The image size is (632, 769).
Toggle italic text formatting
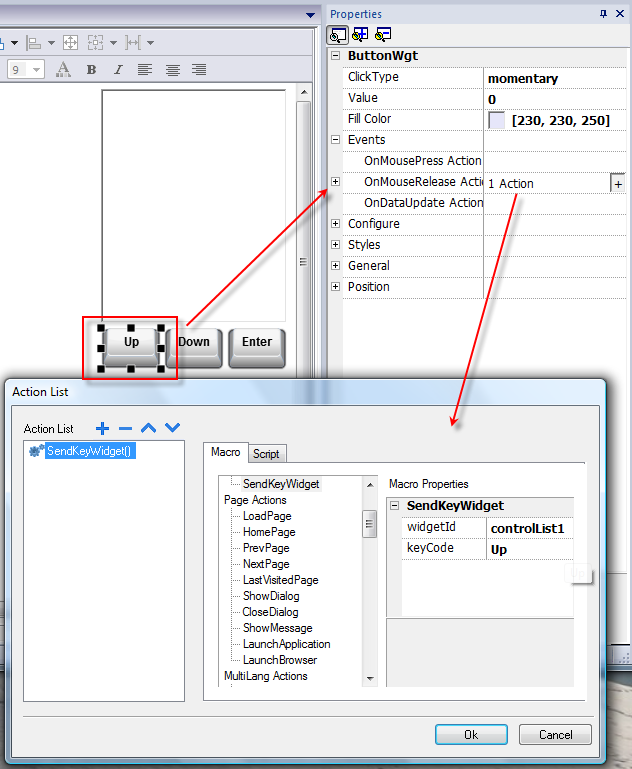click(x=118, y=69)
